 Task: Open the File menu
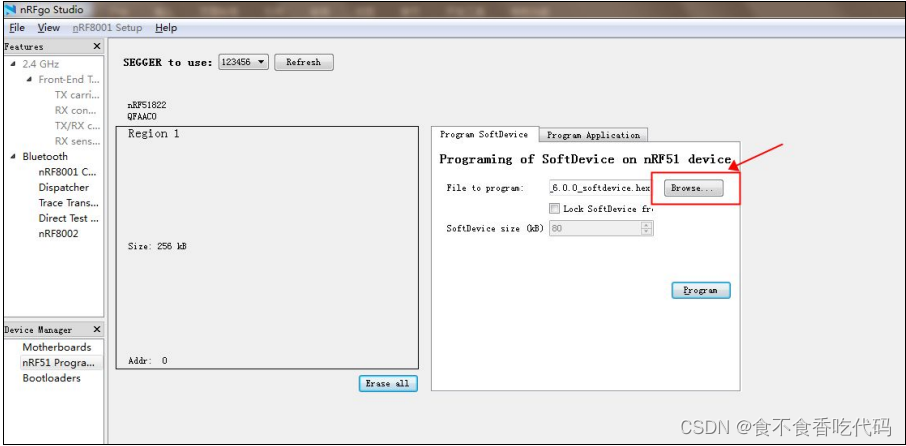[x=17, y=28]
